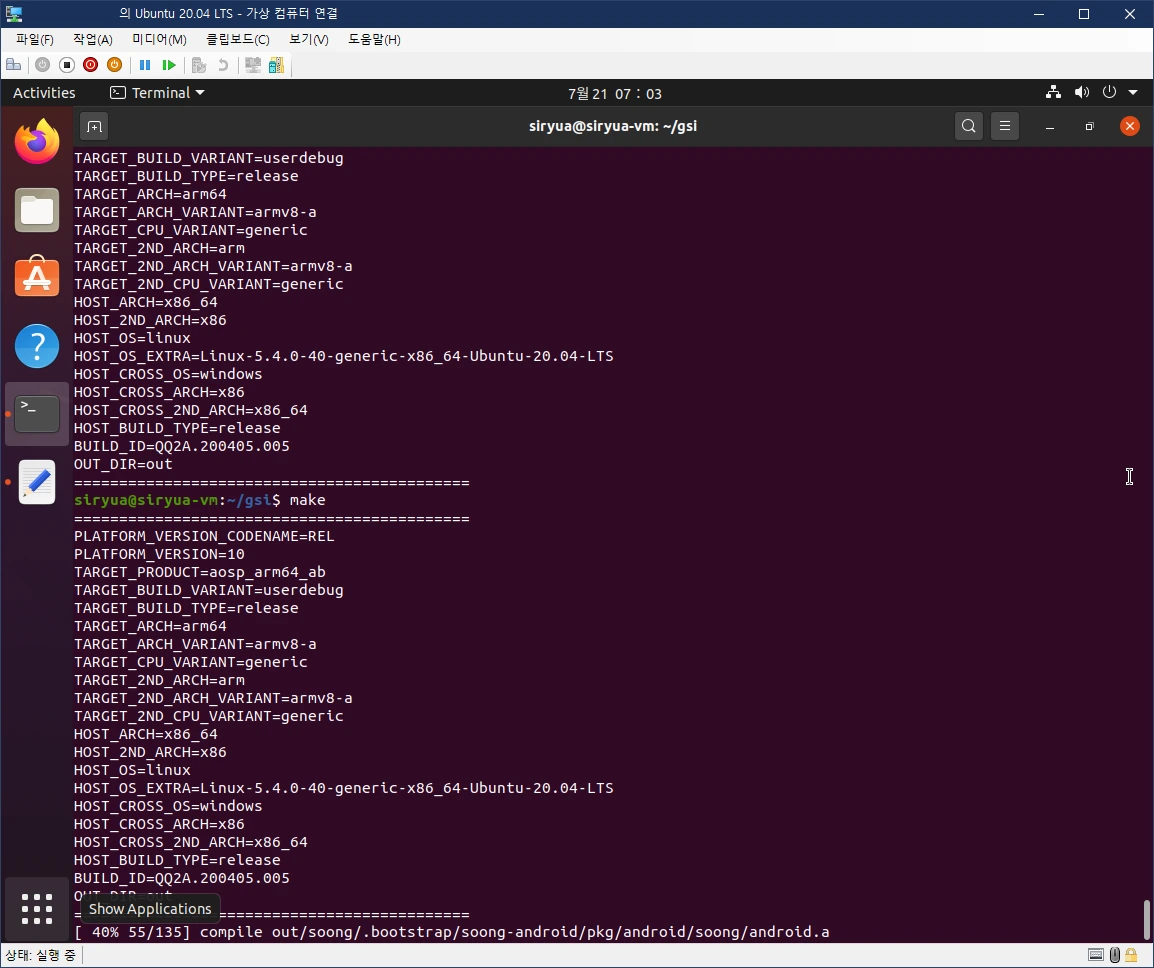
Task: Click the PLATFORM_VERSION=10 line
Action: tap(160, 554)
